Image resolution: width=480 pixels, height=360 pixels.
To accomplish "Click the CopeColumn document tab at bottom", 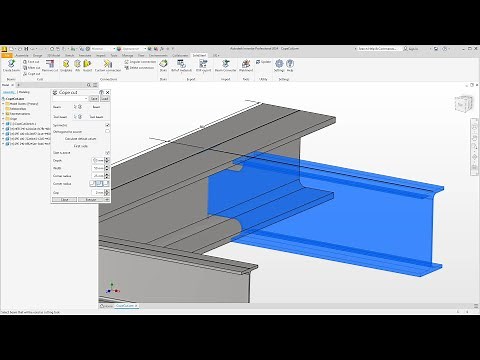I will [127, 306].
